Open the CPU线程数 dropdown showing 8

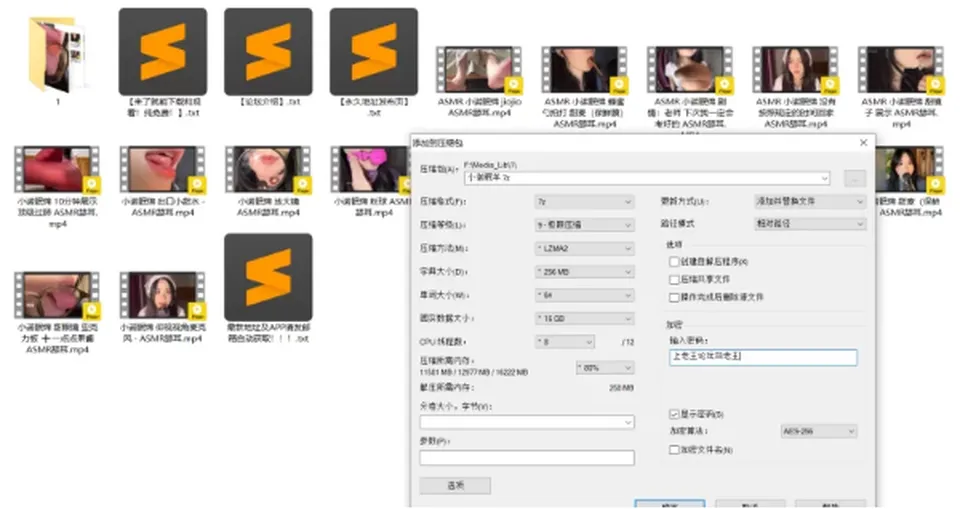(x=564, y=342)
